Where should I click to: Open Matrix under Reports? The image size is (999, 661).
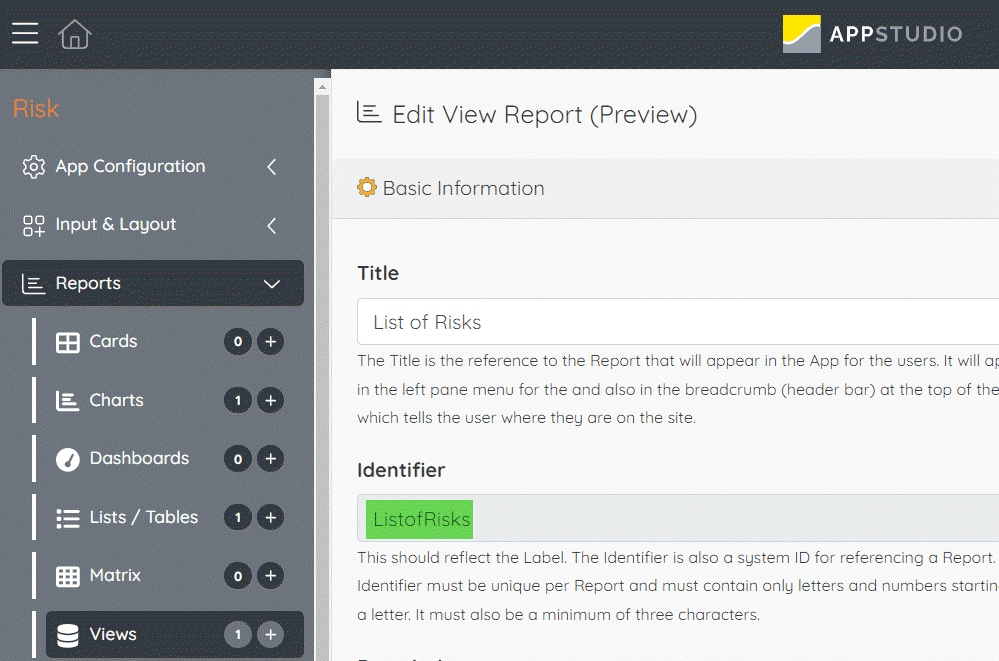pyautogui.click(x=115, y=575)
